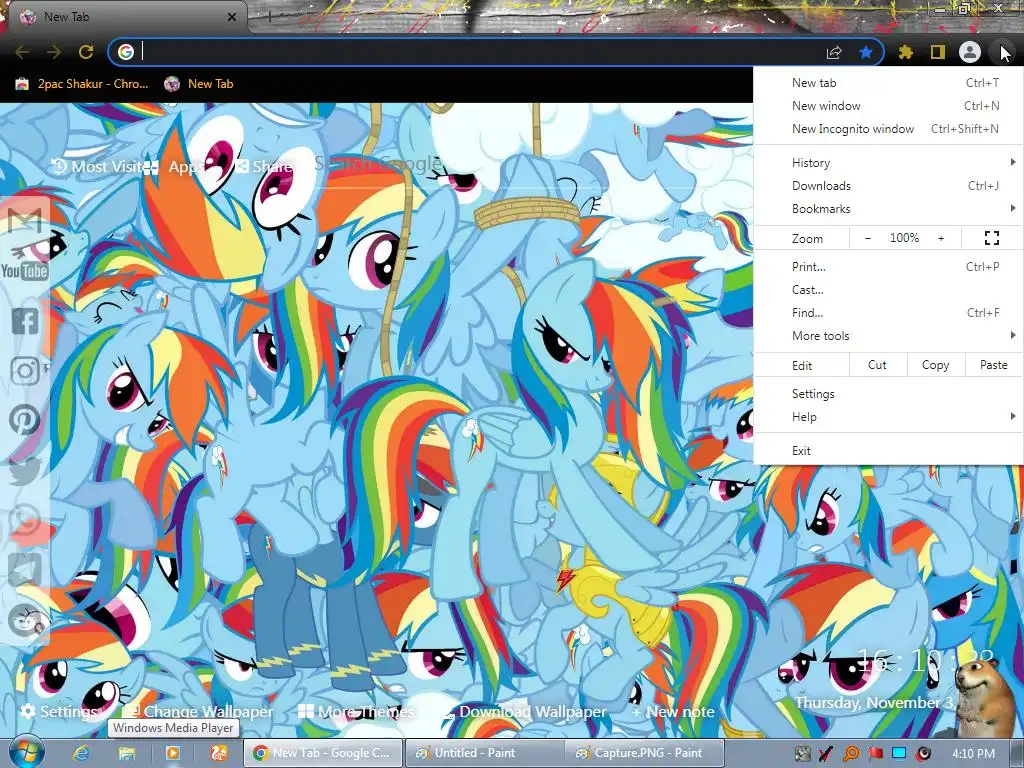Launch UC Browser from taskbar

point(219,753)
